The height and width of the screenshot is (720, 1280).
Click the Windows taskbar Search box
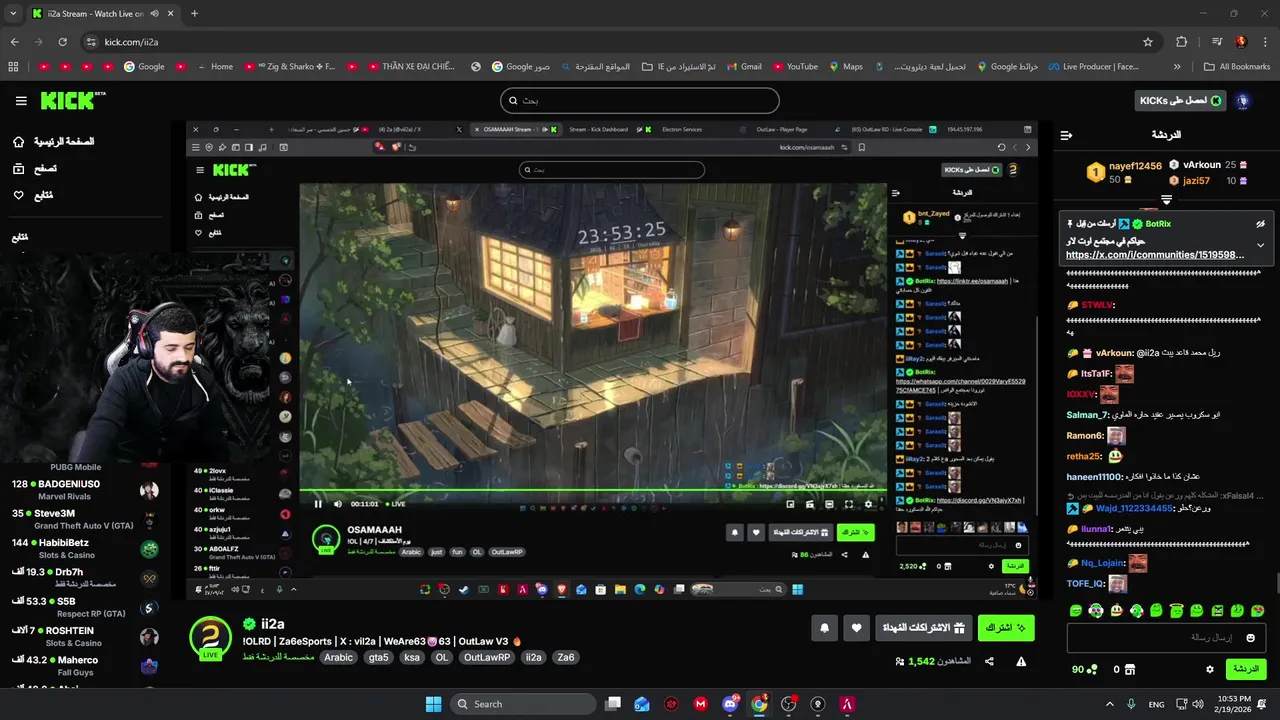click(x=521, y=704)
